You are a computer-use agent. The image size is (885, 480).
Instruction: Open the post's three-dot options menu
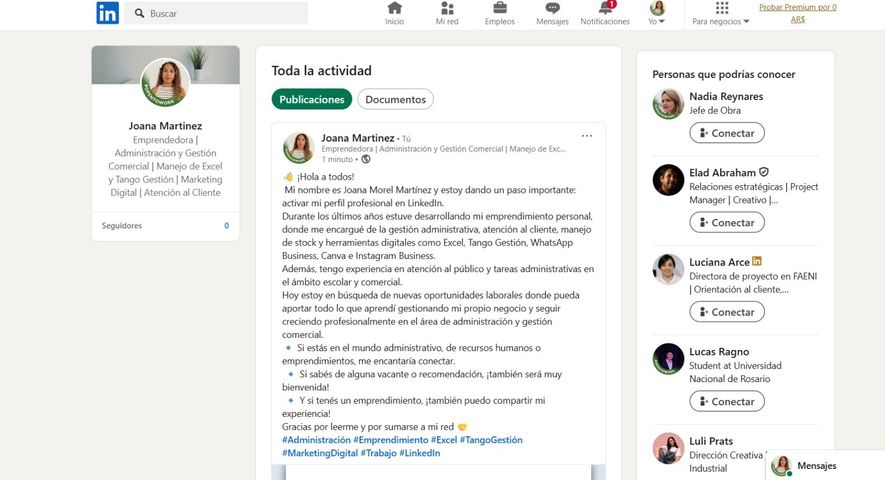pyautogui.click(x=587, y=136)
